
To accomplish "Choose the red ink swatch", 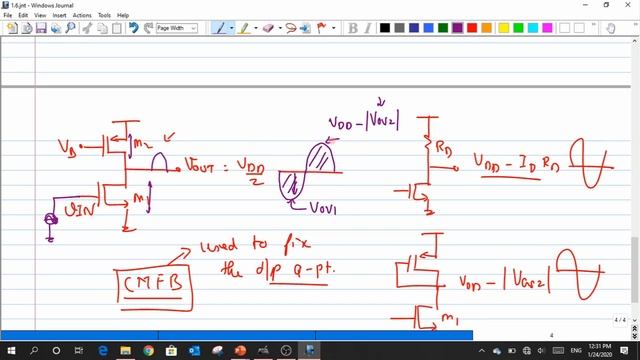I will tap(472, 28).
